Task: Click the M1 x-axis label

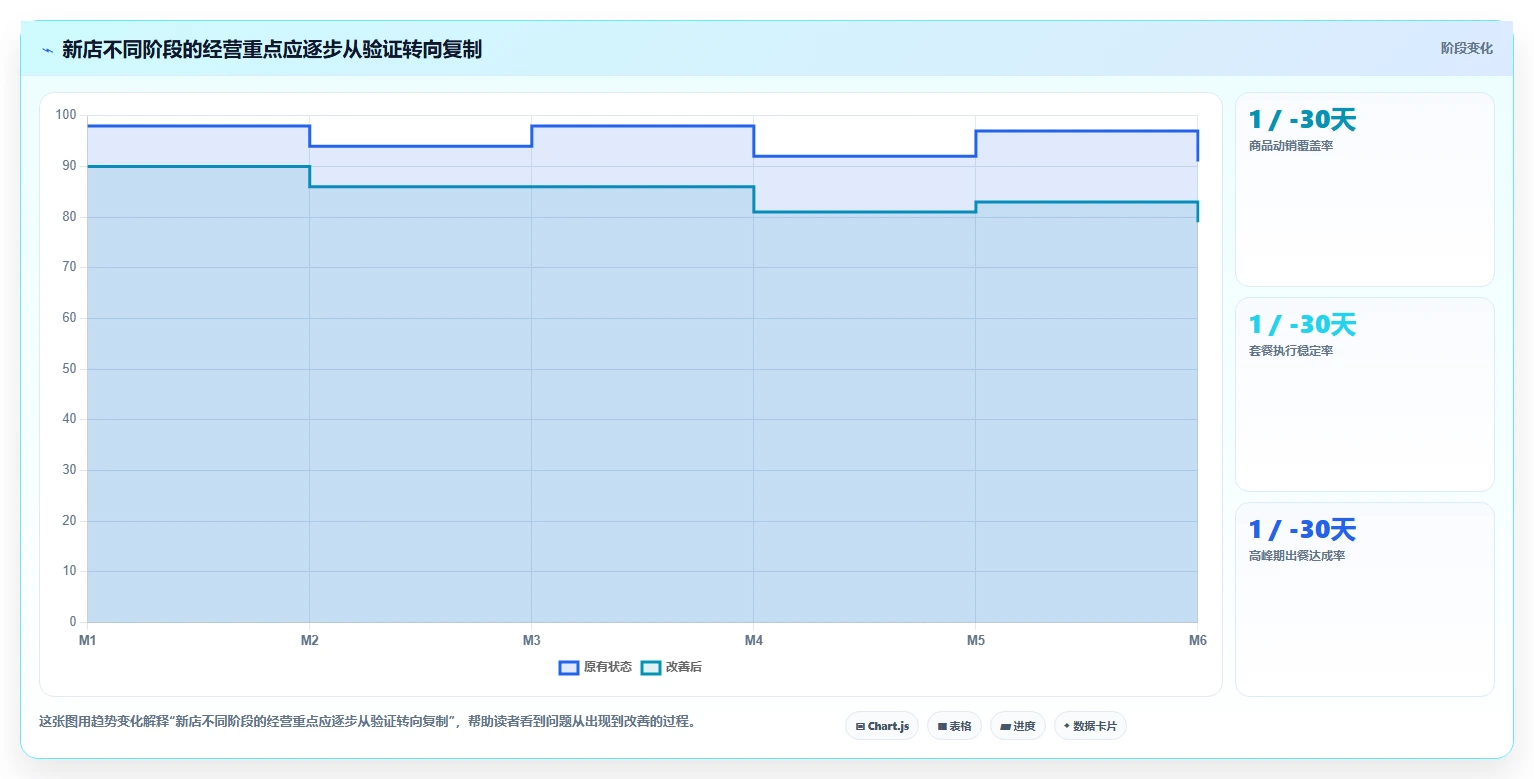Action: pyautogui.click(x=87, y=641)
